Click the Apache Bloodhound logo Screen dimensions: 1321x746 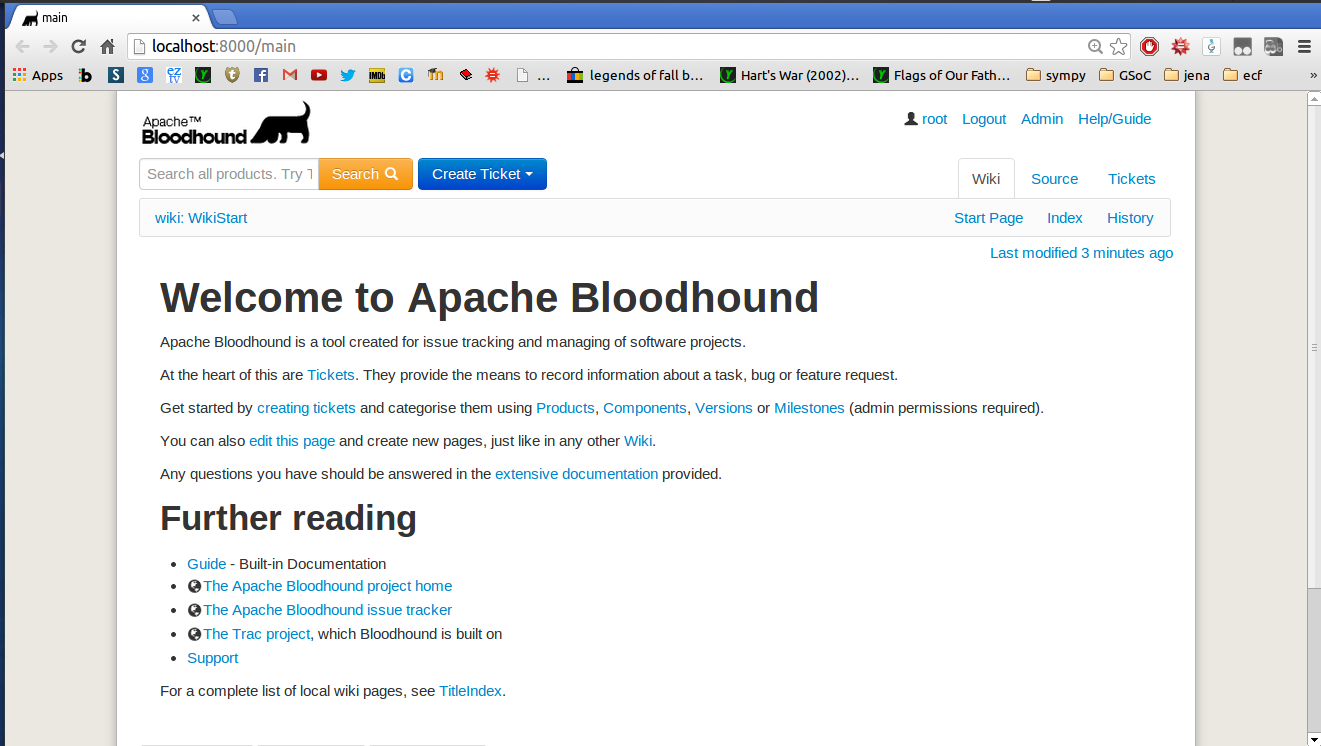[x=226, y=124]
